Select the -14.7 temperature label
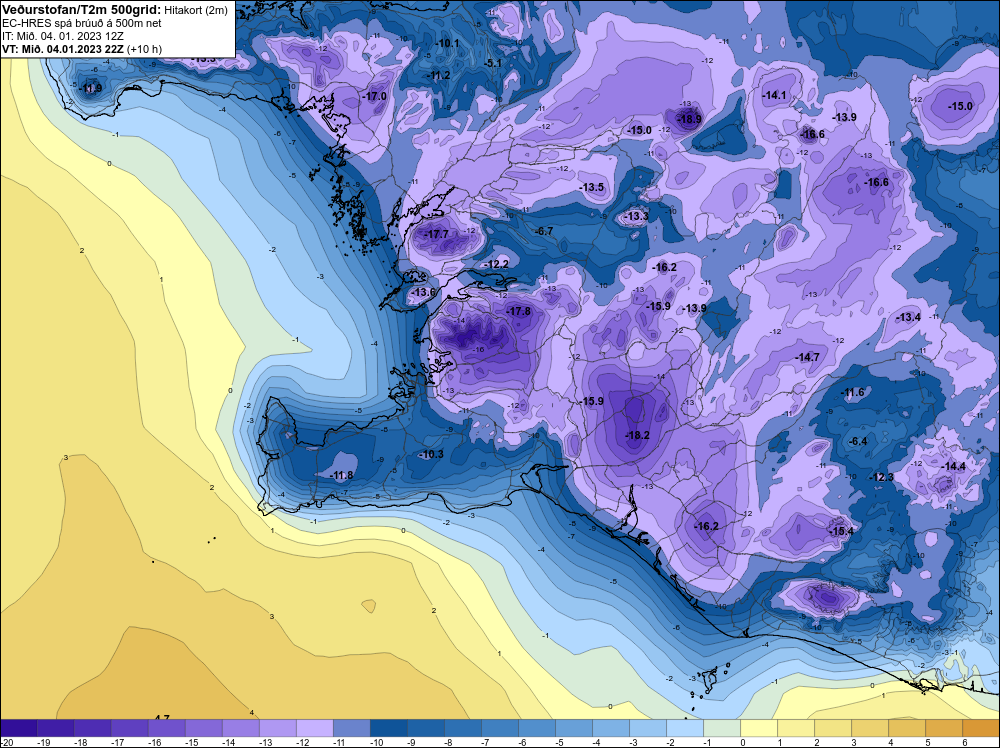Image resolution: width=1000 pixels, height=748 pixels. coord(807,357)
